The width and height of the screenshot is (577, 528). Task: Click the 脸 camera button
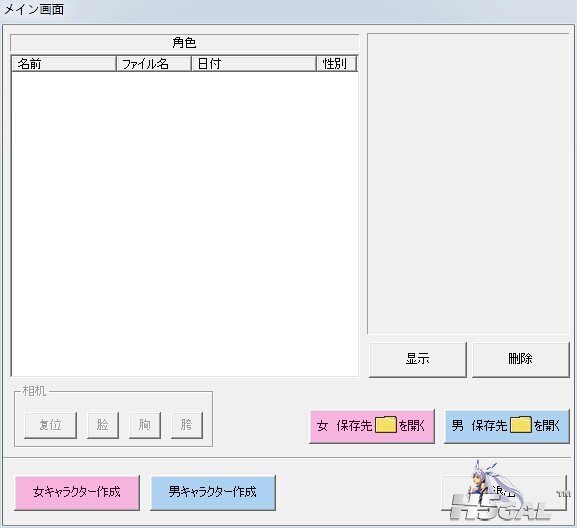pos(103,425)
